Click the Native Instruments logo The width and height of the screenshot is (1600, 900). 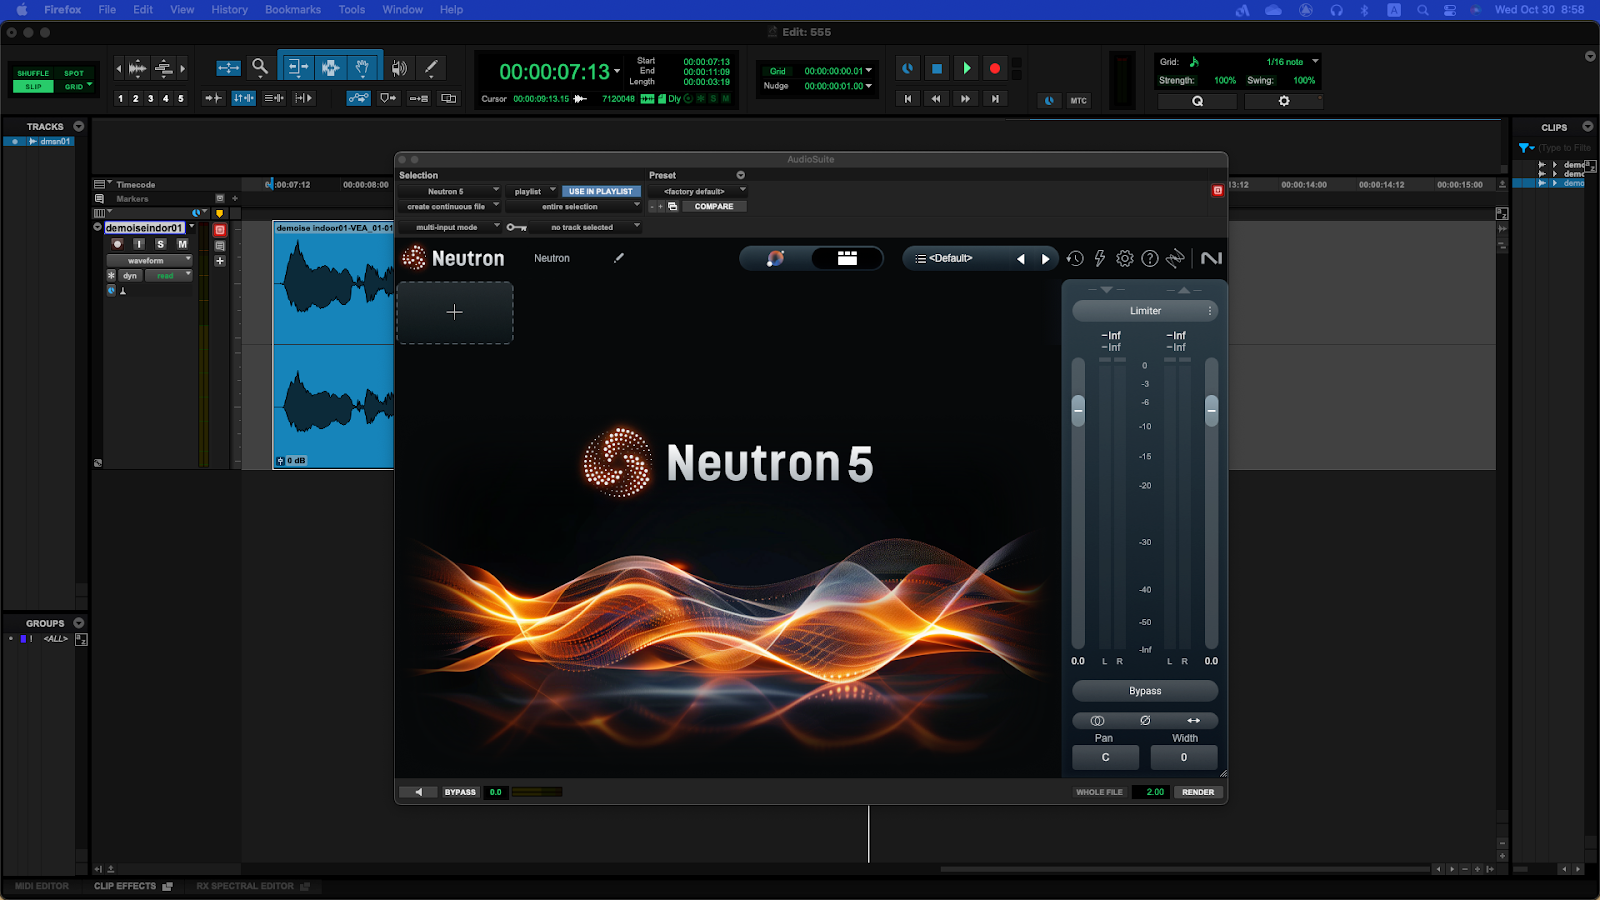pos(1211,259)
